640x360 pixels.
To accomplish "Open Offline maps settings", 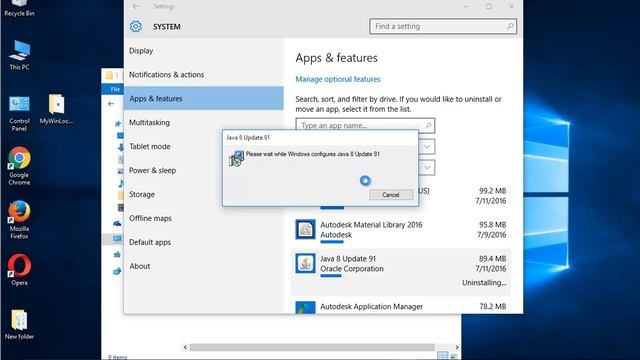I will [x=203, y=218].
